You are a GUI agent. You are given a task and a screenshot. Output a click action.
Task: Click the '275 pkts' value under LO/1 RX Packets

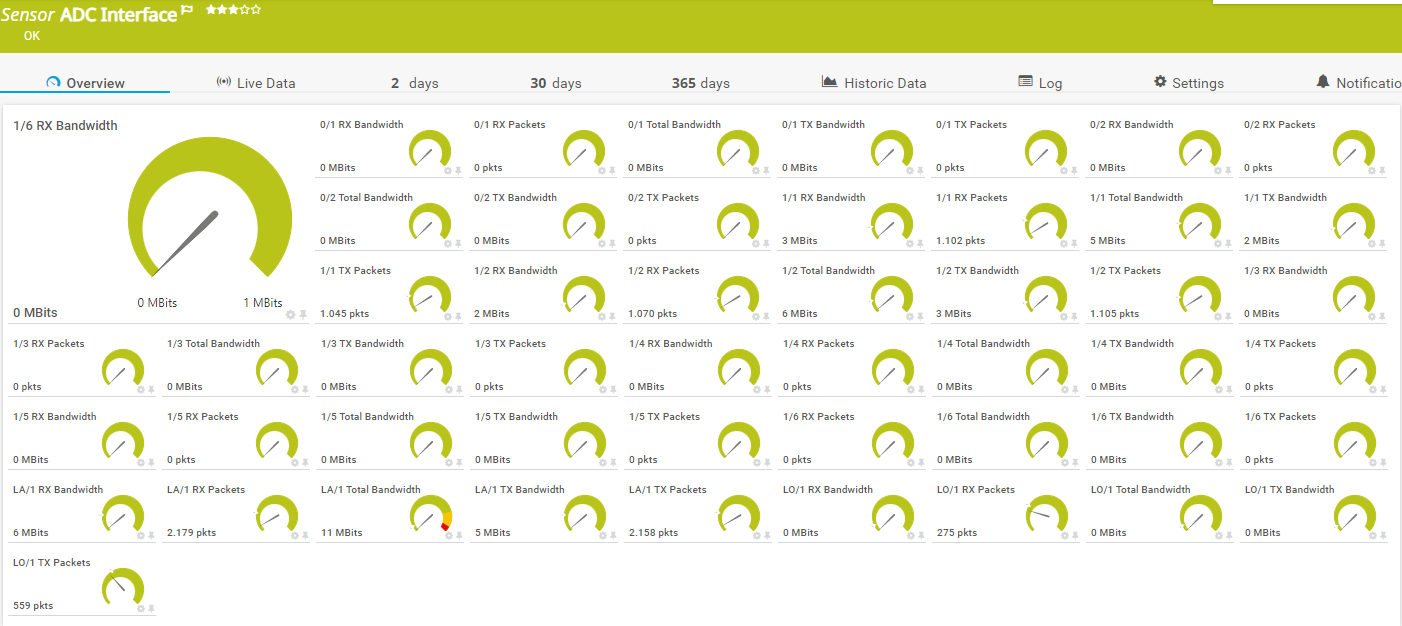[957, 533]
